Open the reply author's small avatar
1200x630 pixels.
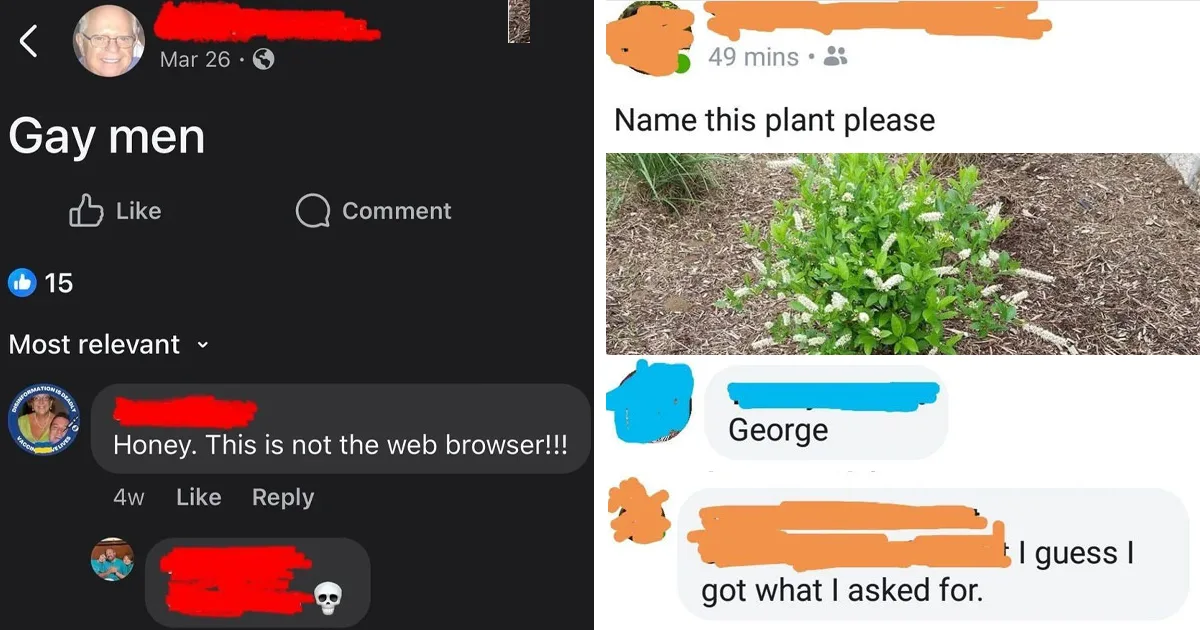tap(112, 559)
